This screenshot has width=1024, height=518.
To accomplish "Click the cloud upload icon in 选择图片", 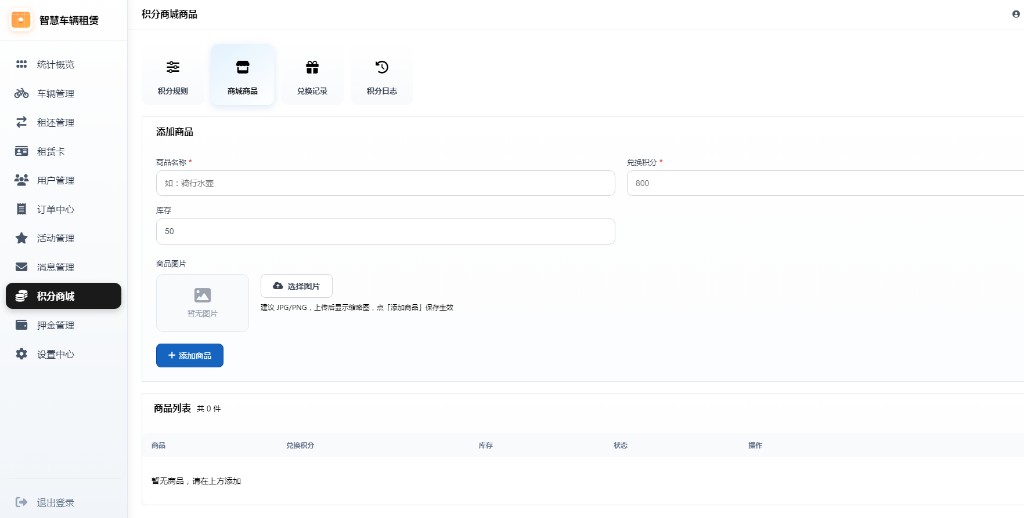I will [278, 286].
